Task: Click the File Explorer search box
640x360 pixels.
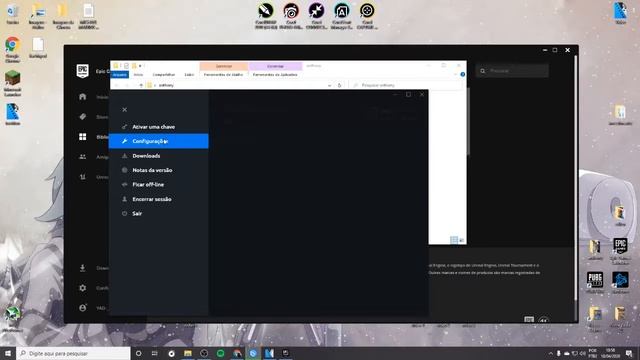Action: (x=406, y=85)
